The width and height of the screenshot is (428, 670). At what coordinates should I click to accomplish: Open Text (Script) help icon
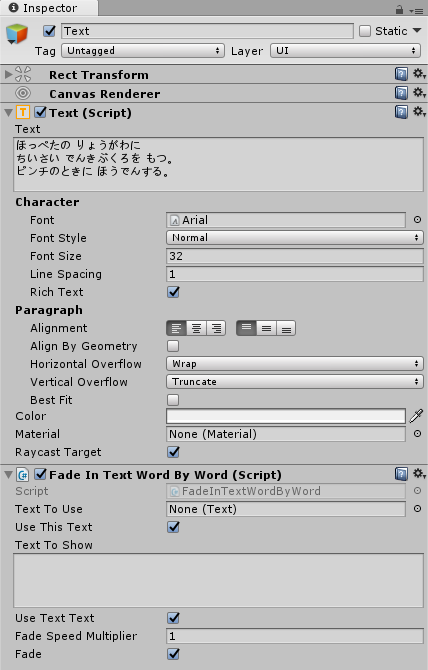click(x=401, y=112)
